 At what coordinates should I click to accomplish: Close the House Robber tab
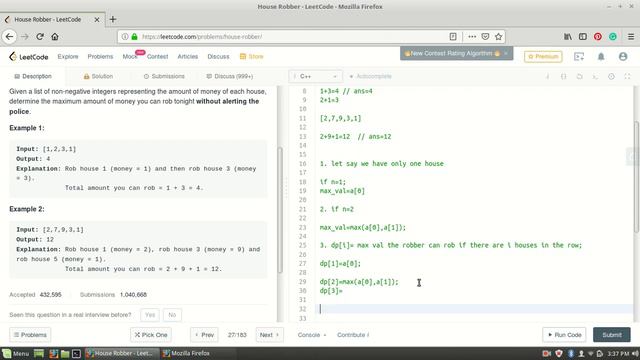click(x=97, y=20)
